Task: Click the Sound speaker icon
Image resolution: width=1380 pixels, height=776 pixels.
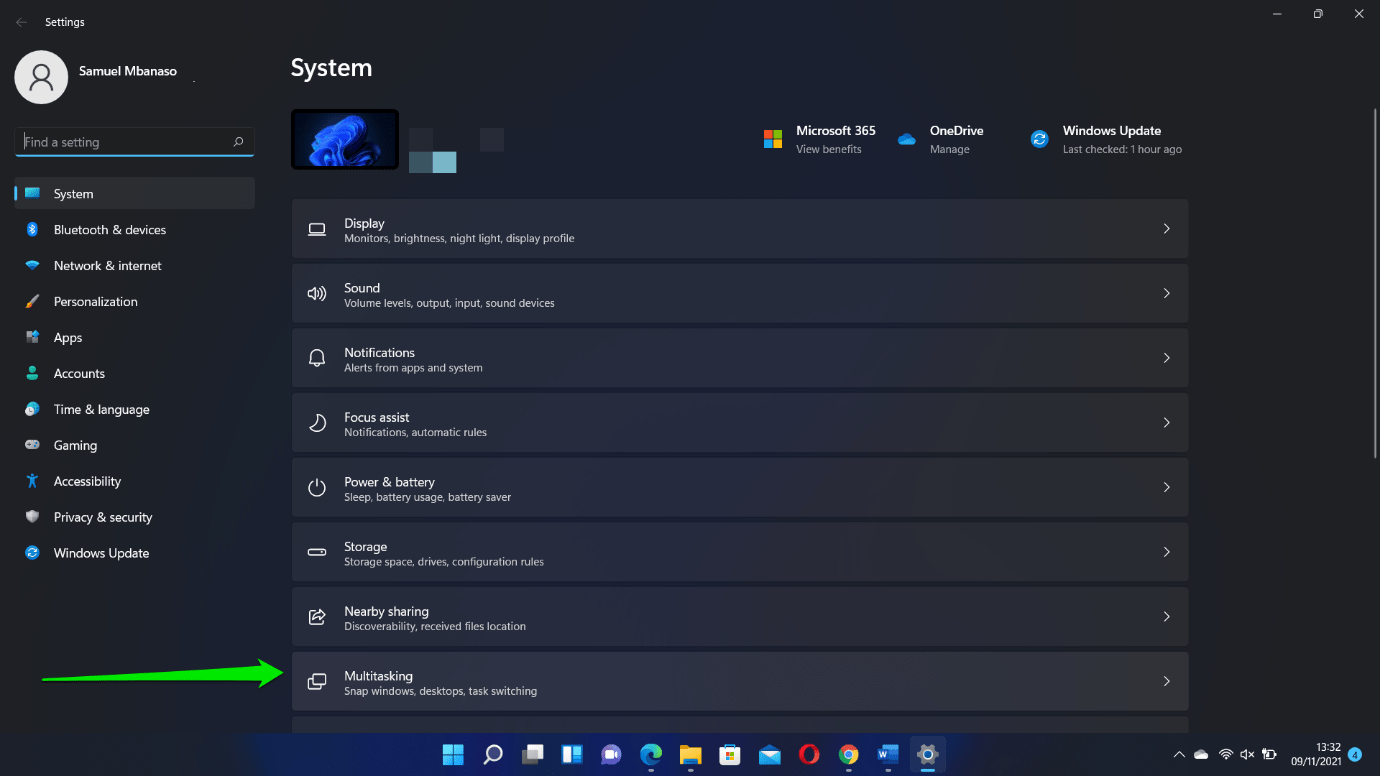Action: (317, 294)
